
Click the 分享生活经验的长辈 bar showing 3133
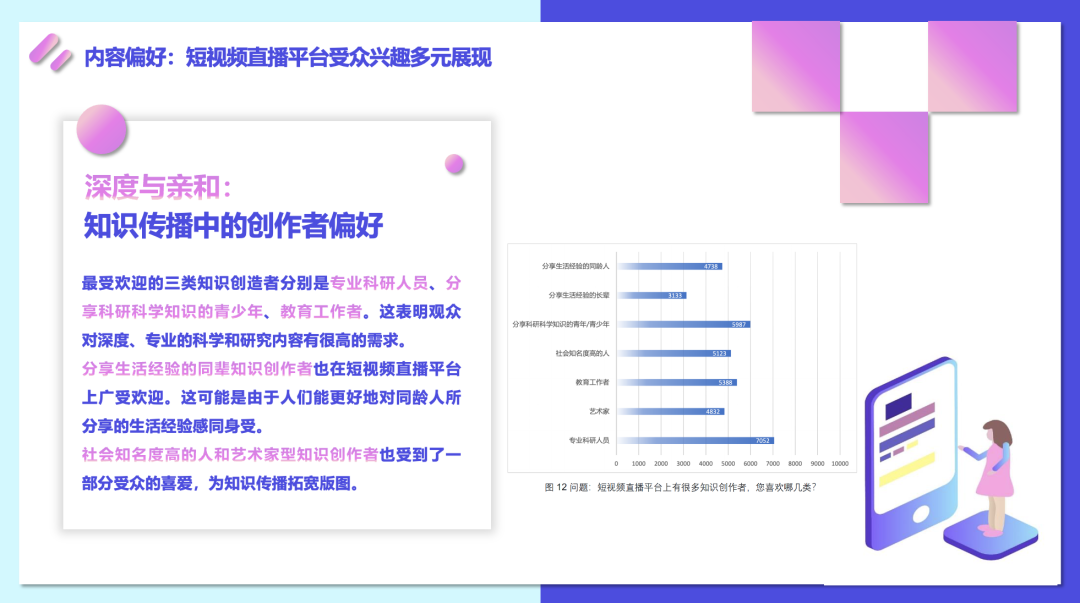click(x=651, y=295)
